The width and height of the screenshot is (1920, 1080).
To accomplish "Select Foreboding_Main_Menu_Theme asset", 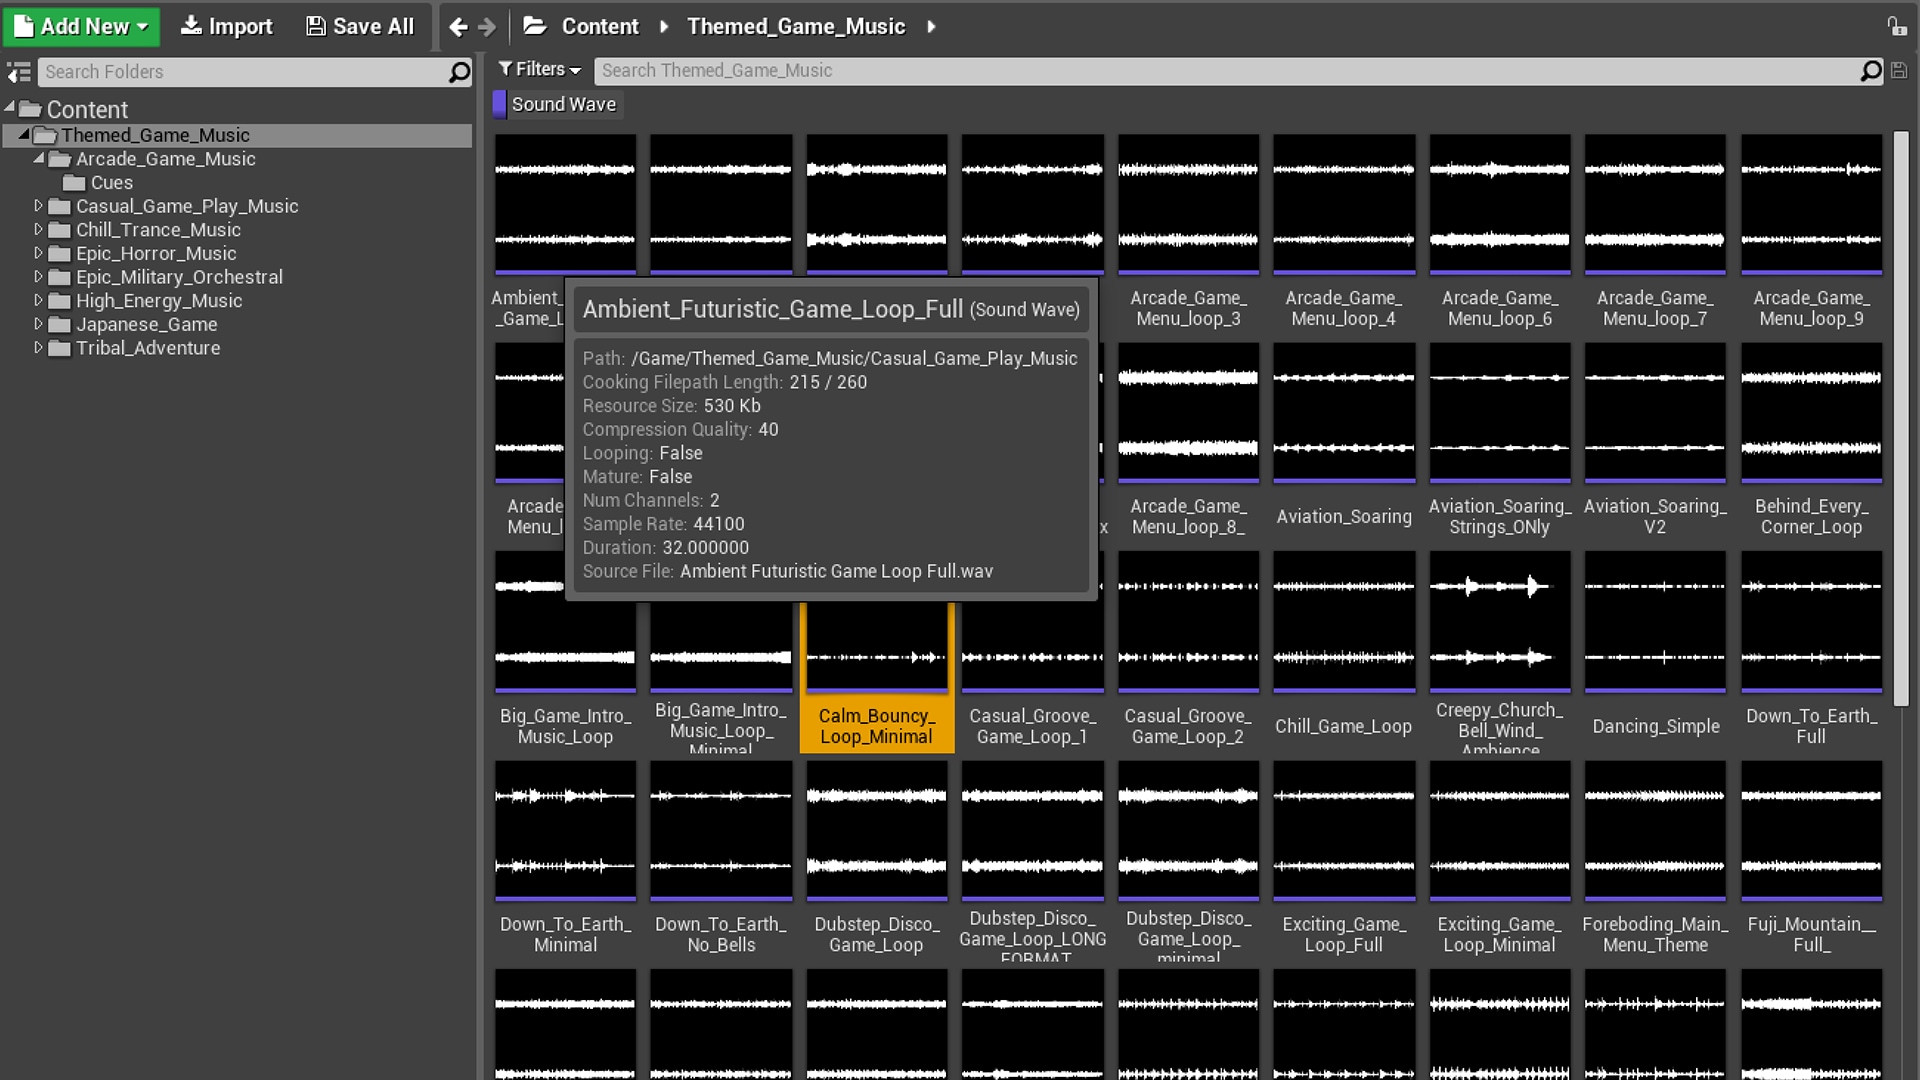I will pos(1655,858).
